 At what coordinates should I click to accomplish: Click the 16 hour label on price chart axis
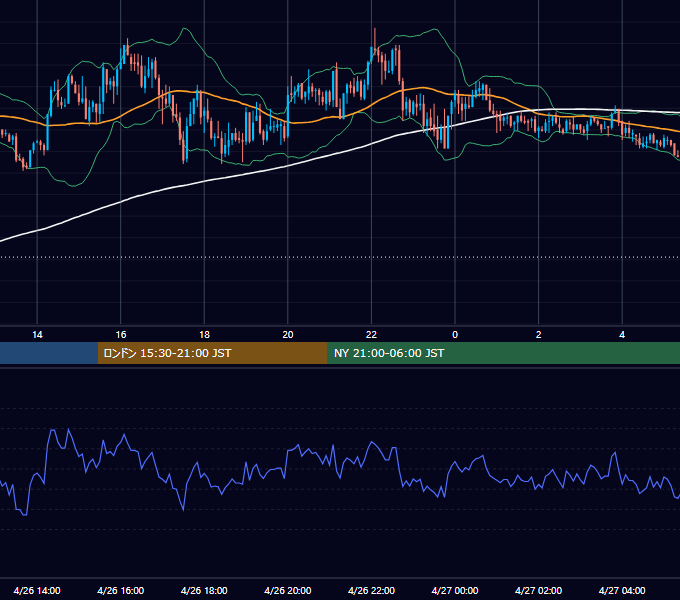[121, 335]
